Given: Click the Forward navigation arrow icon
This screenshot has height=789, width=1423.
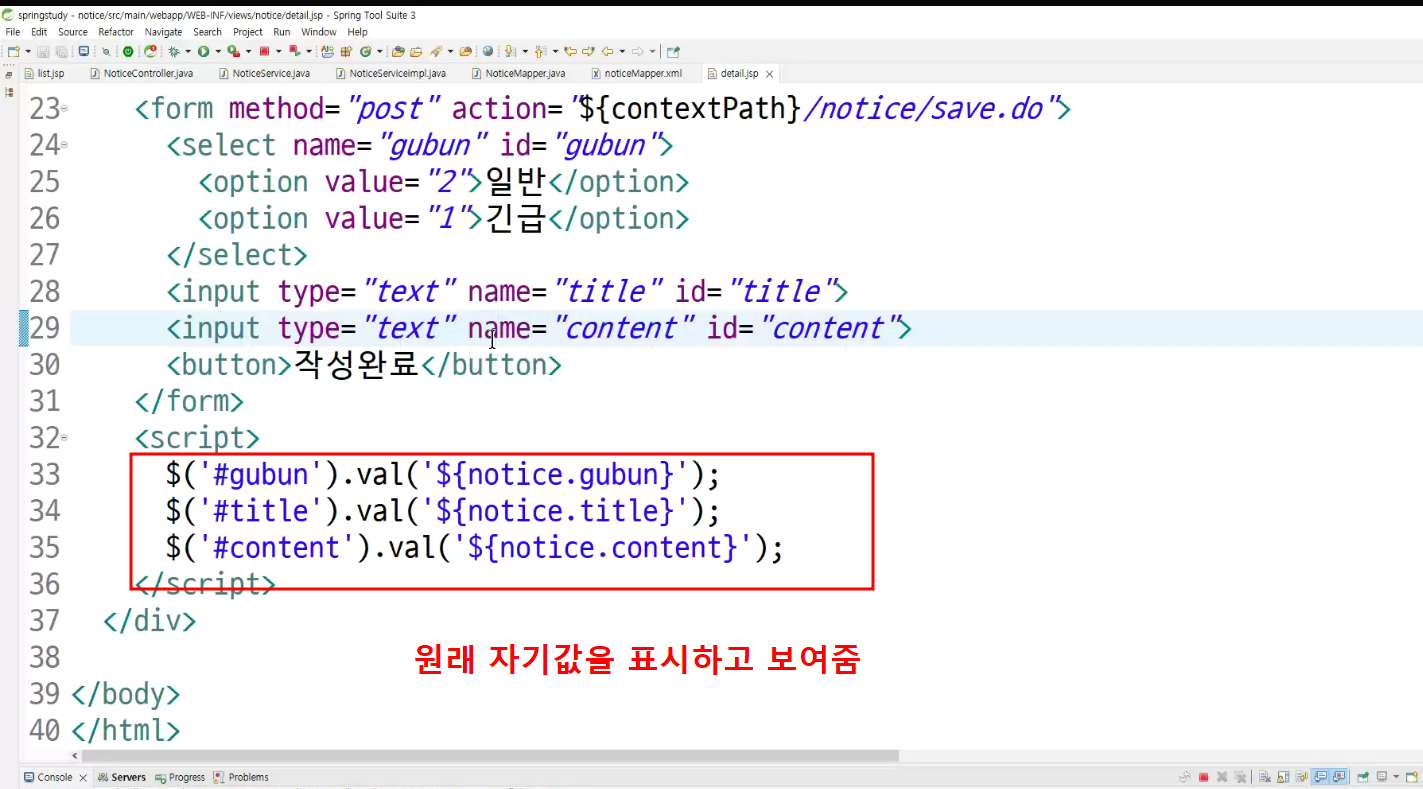Looking at the screenshot, I should click(637, 51).
